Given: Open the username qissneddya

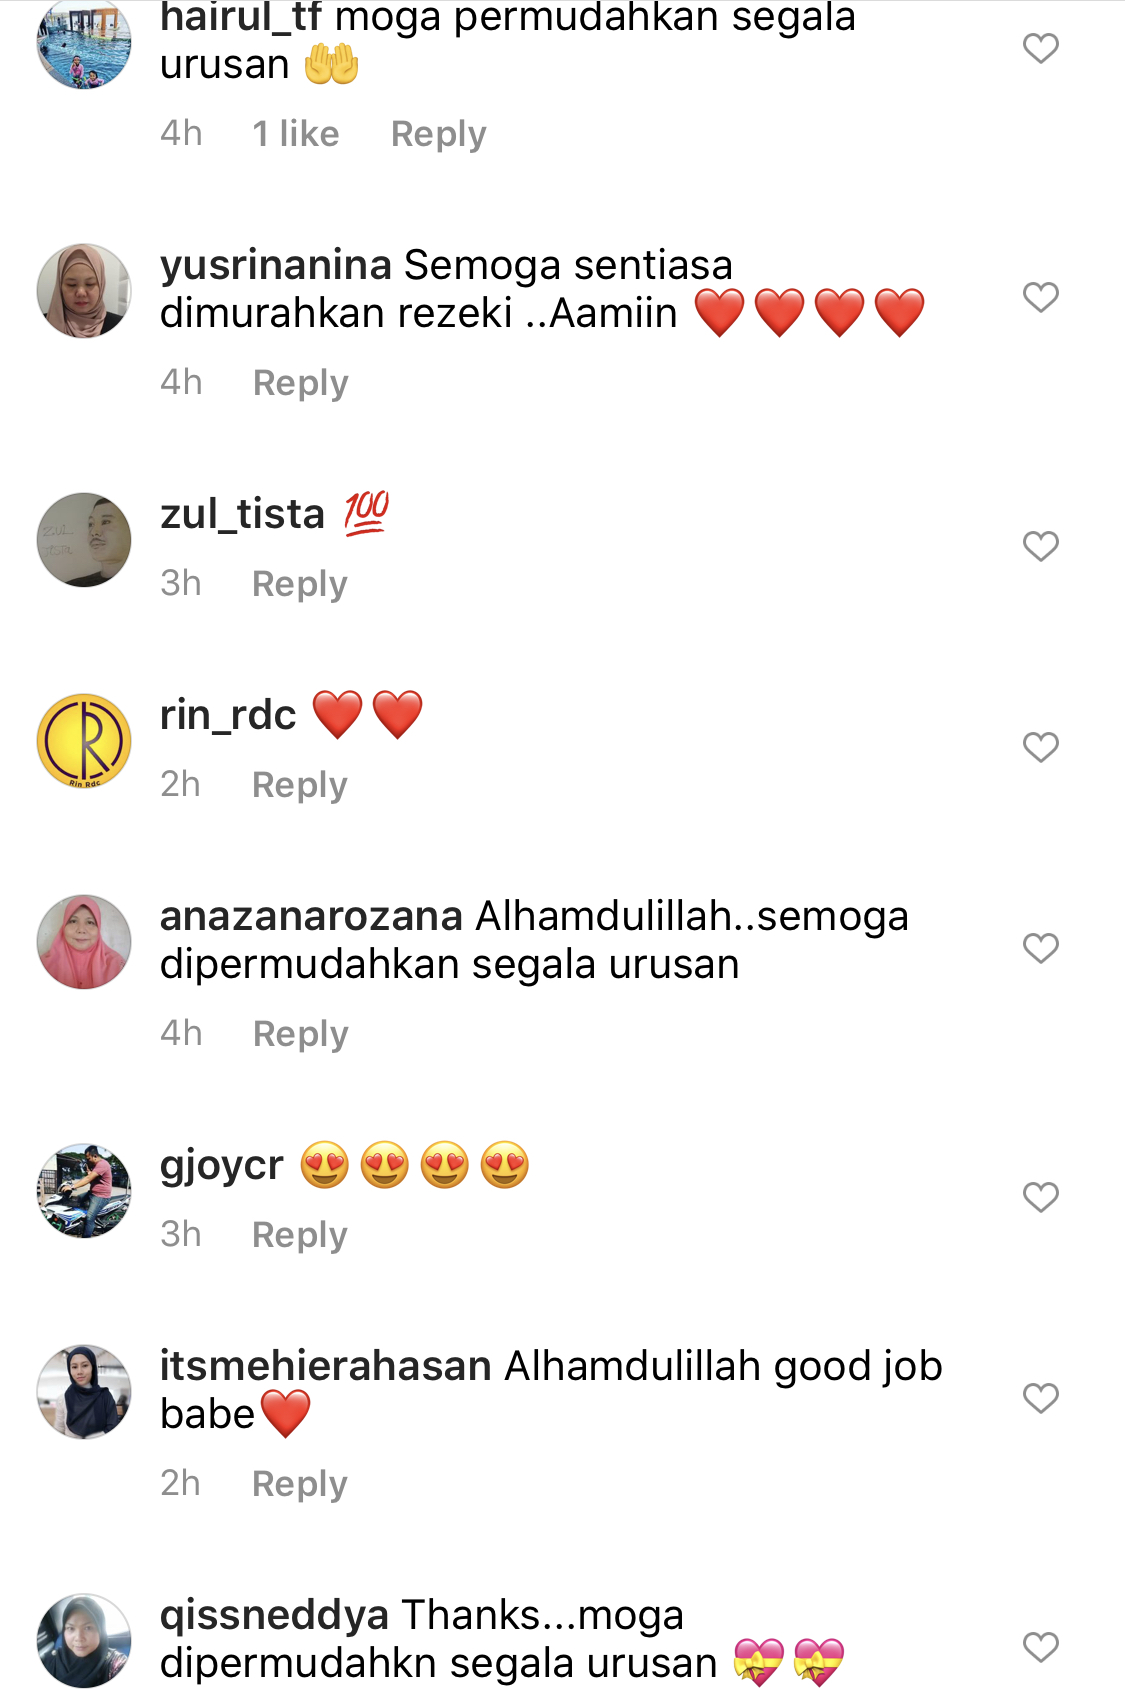Looking at the screenshot, I should point(274,1616).
